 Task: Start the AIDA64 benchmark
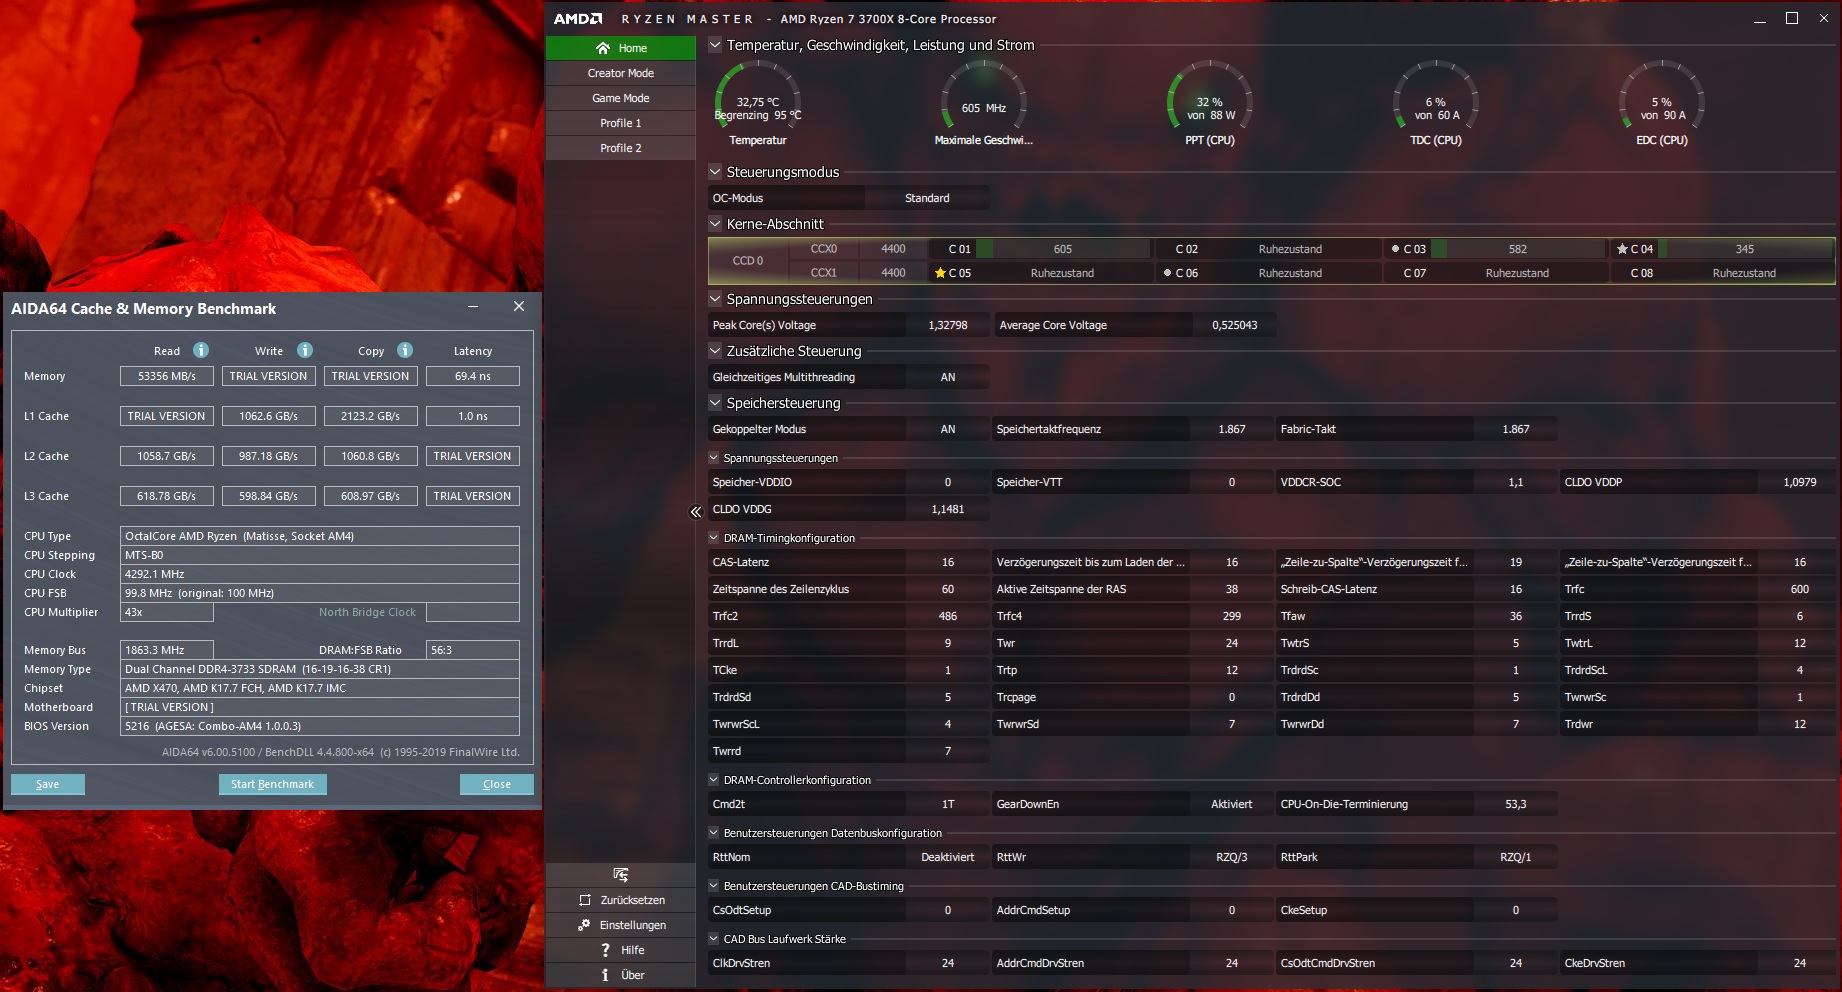pos(272,784)
